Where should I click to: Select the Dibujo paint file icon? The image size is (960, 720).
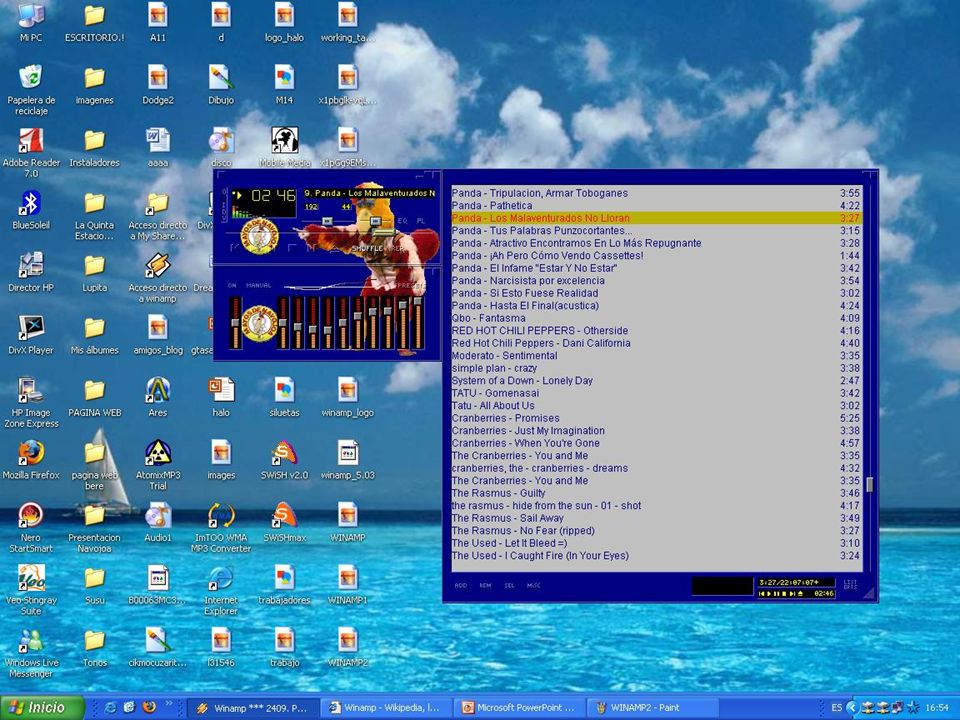[221, 84]
